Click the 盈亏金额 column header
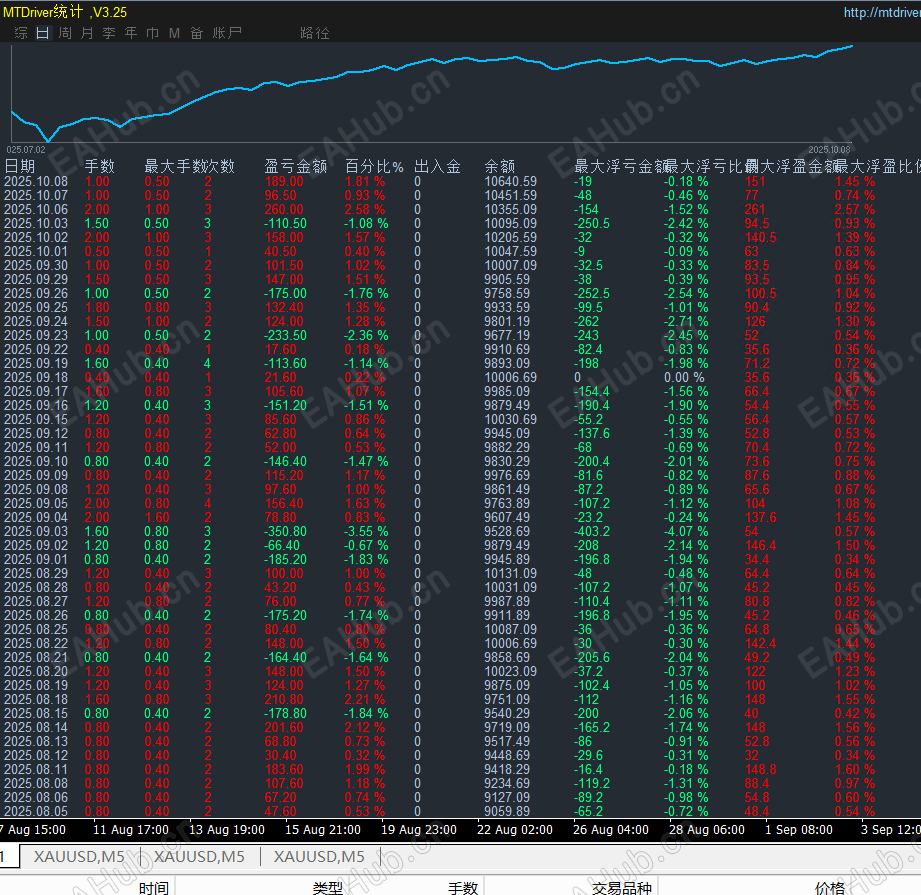 click(295, 166)
